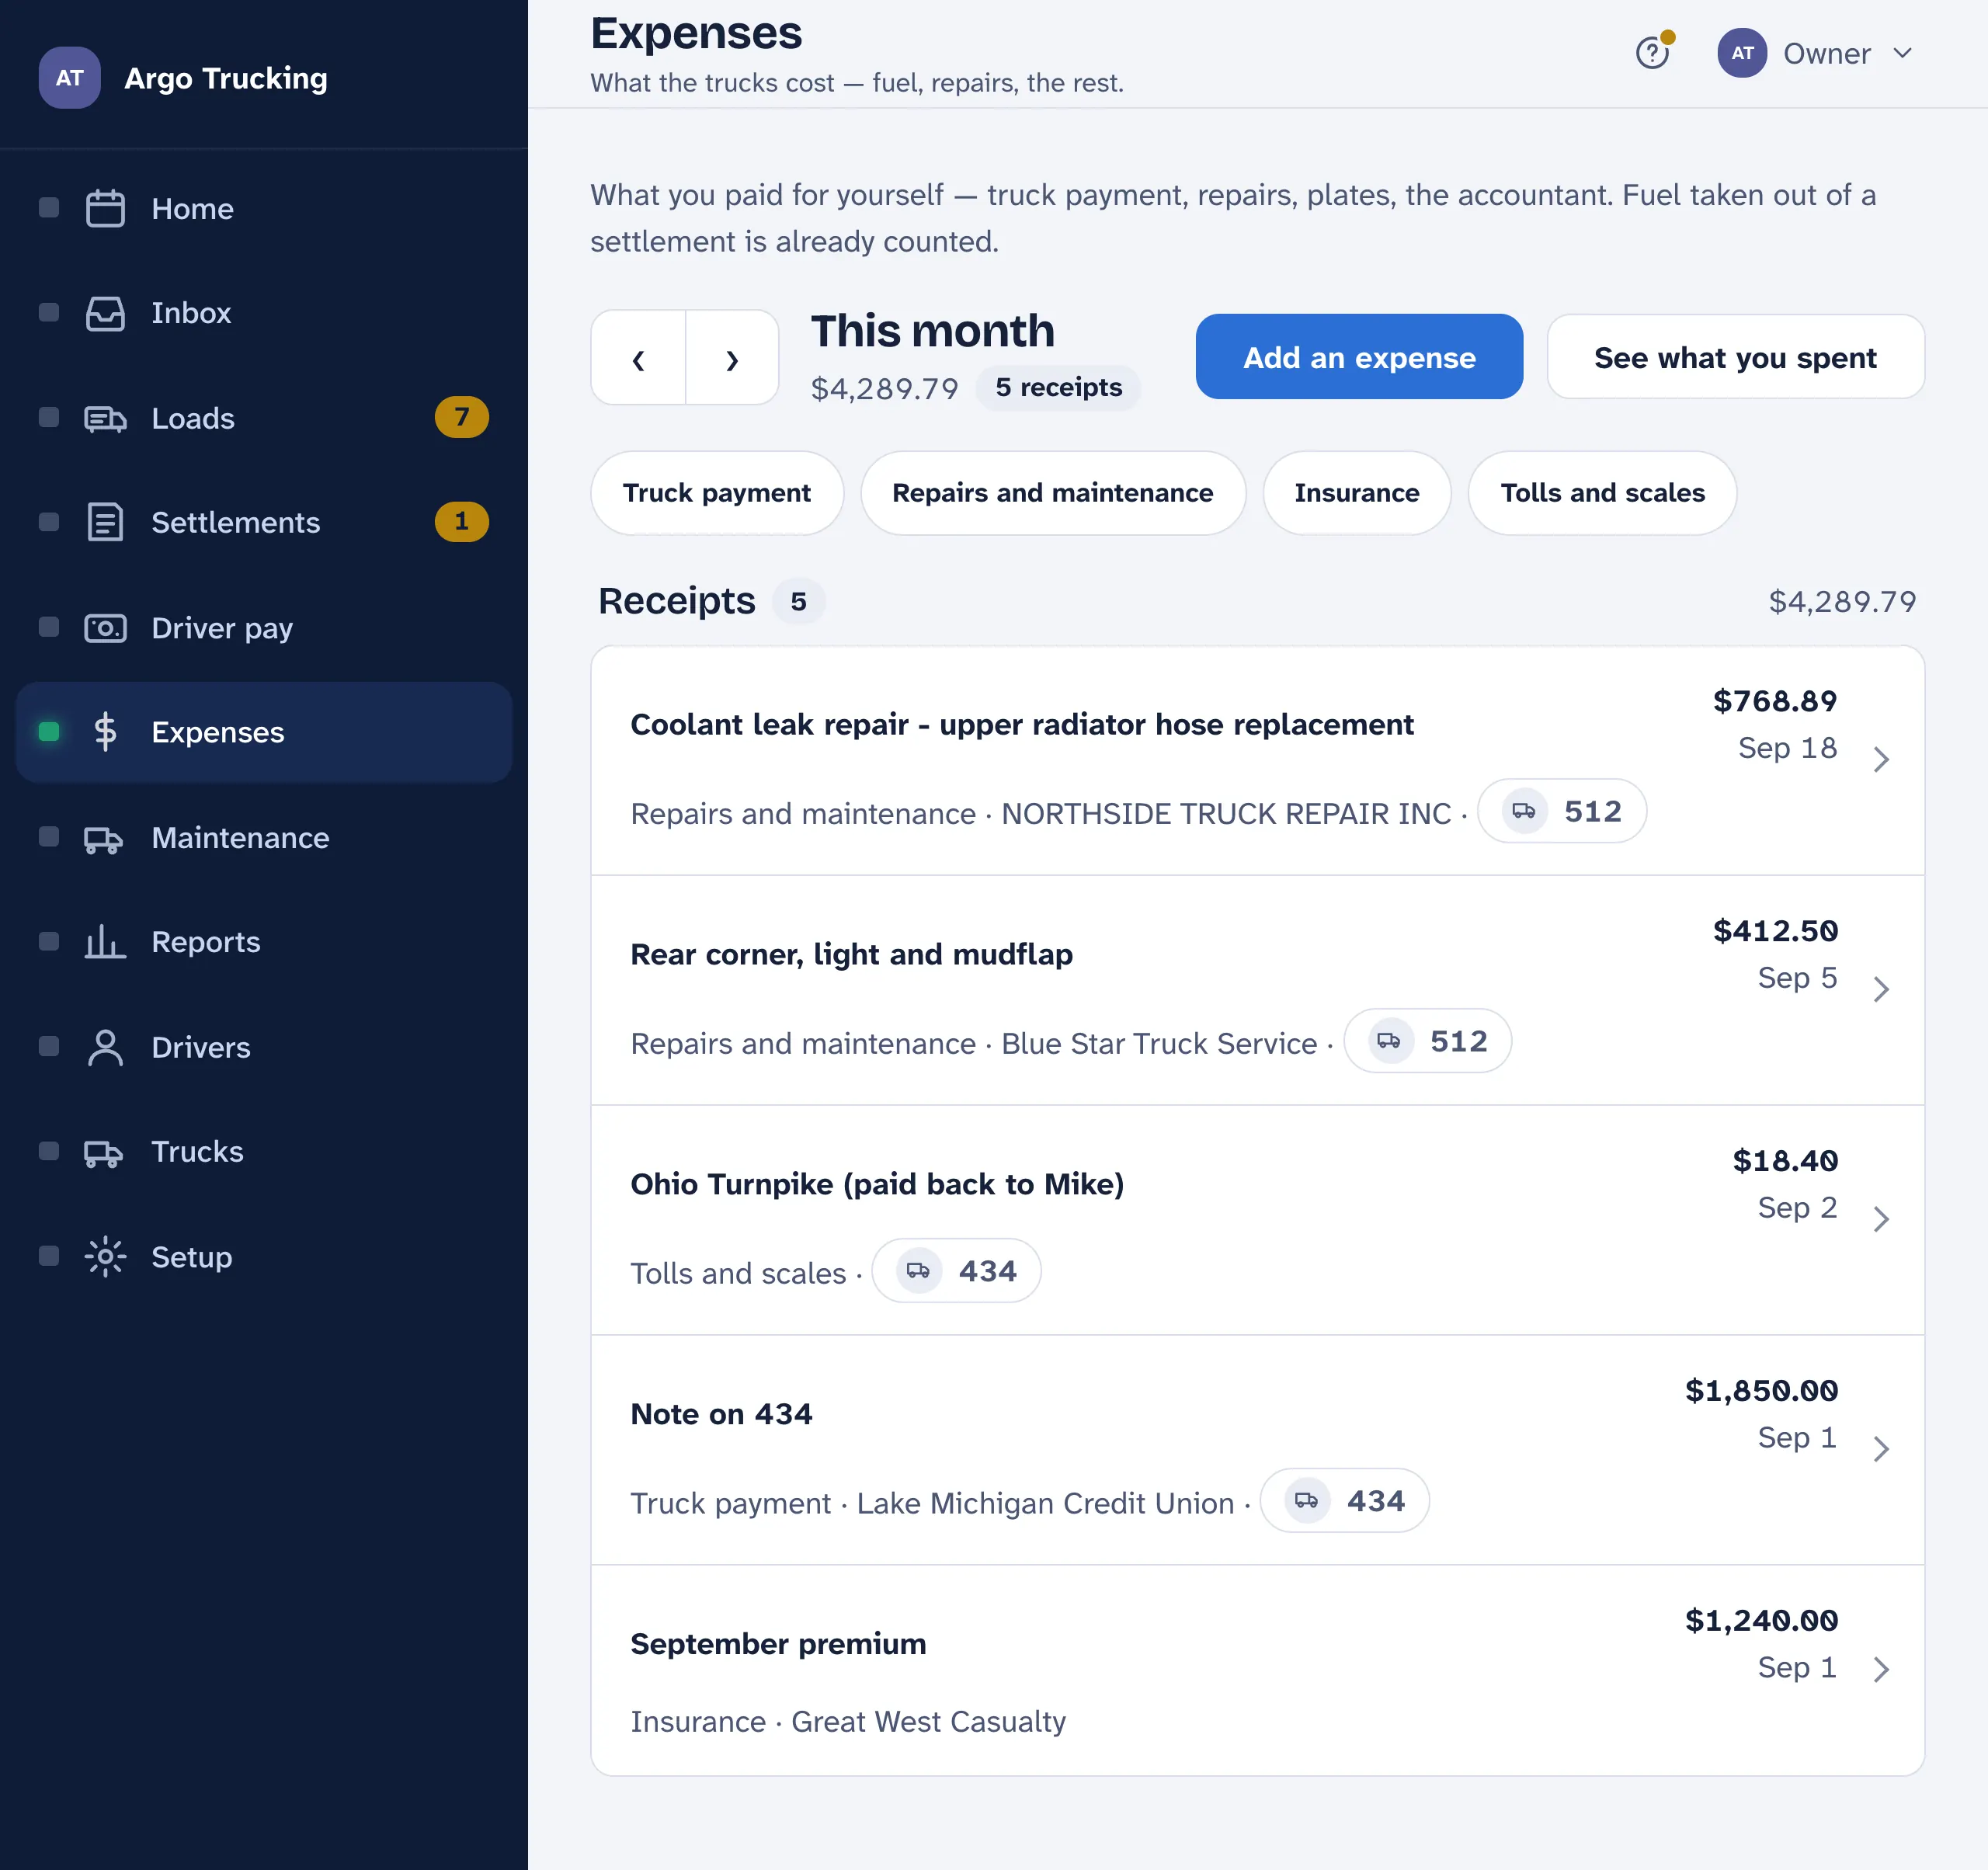Click the Expenses dollar sign icon

(105, 732)
